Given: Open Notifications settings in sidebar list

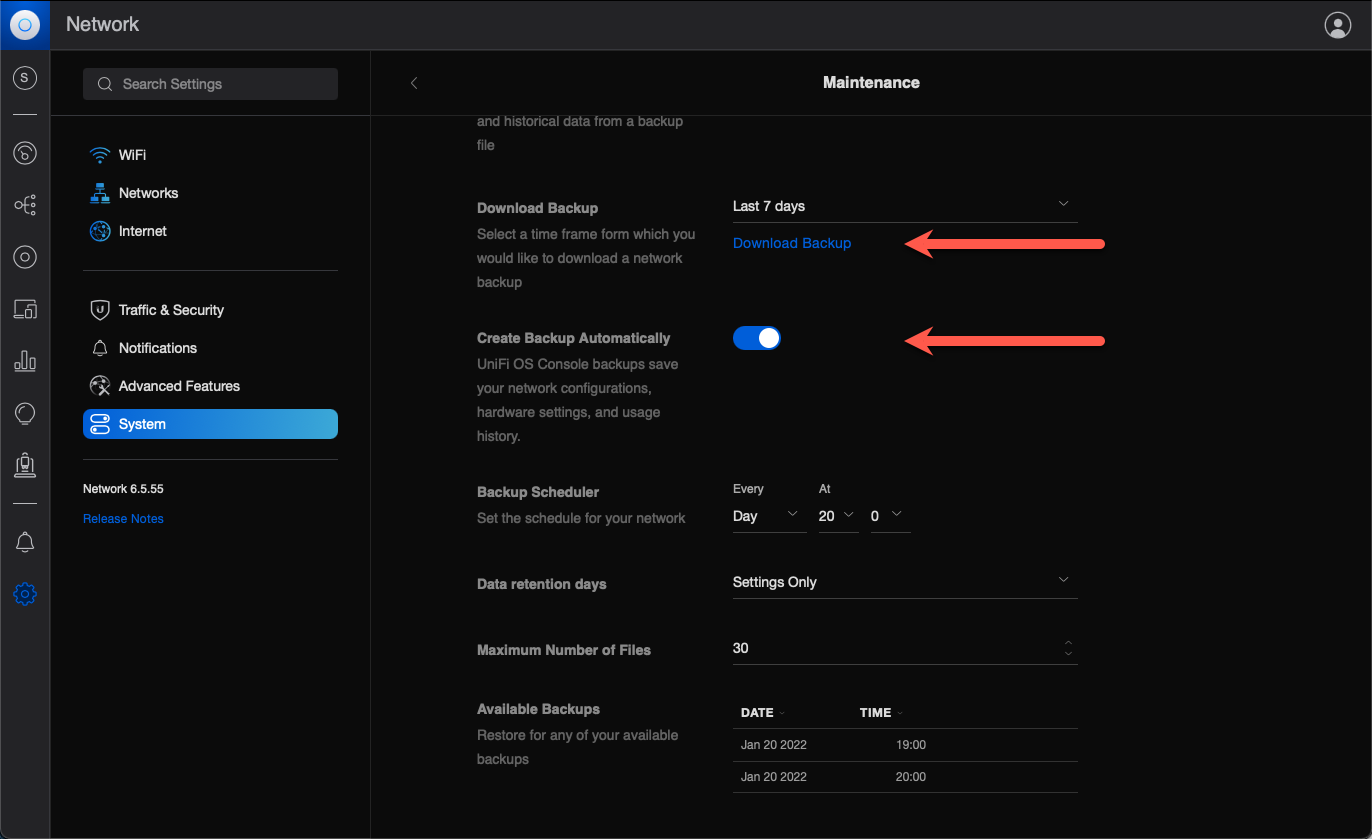Looking at the screenshot, I should (x=210, y=348).
